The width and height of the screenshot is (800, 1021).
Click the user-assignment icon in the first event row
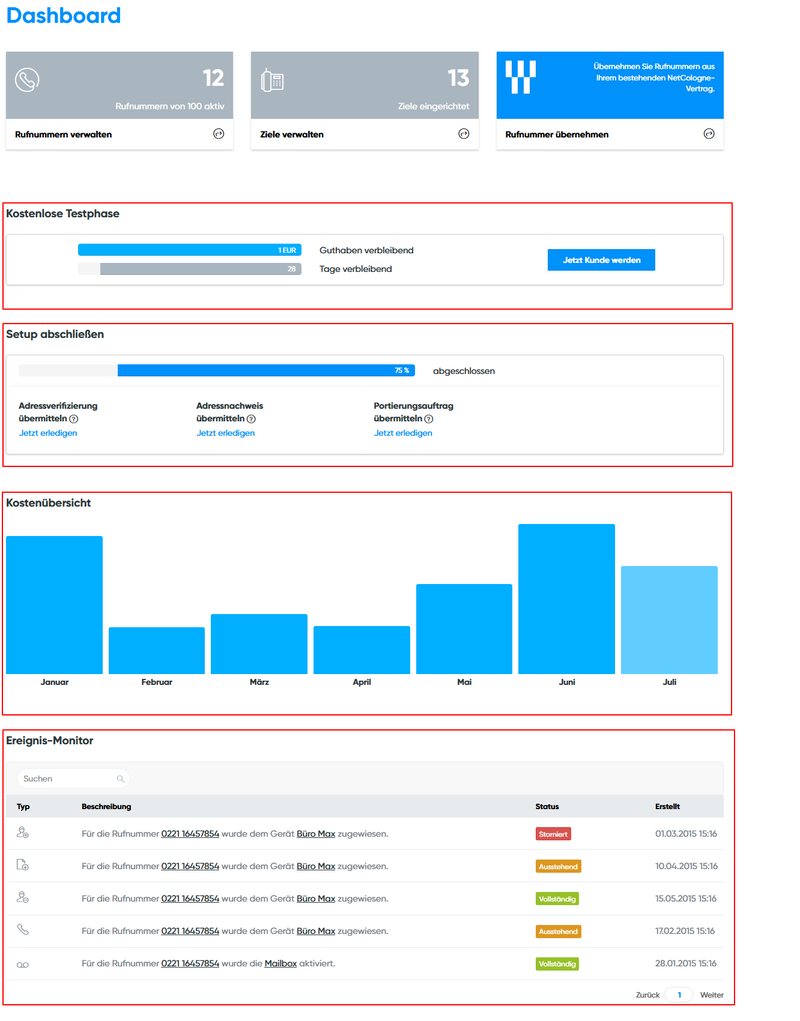pyautogui.click(x=21, y=834)
